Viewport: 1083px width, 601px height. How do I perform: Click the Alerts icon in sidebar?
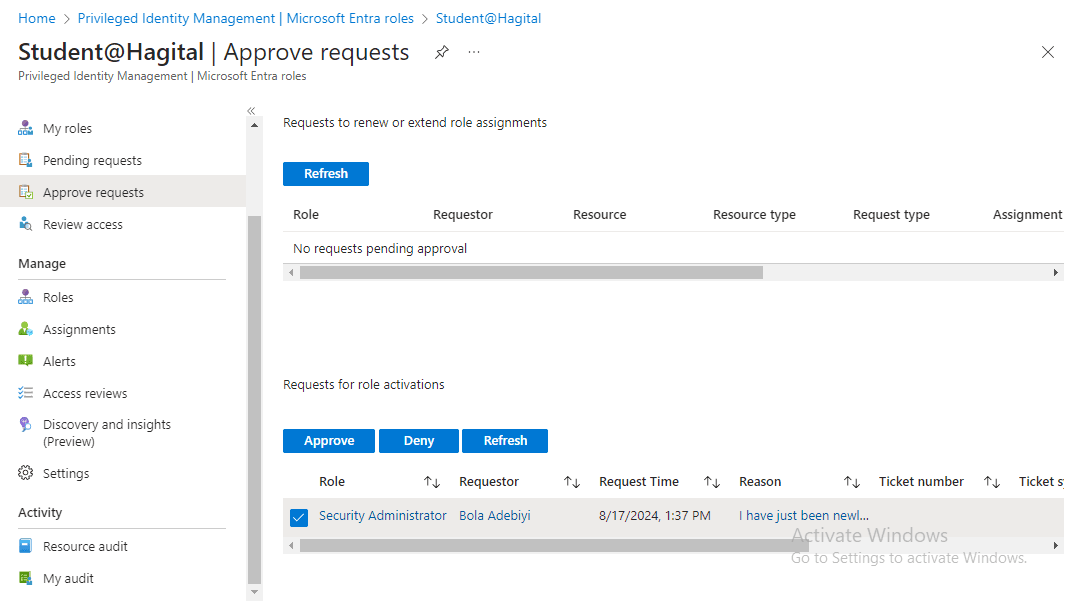click(x=26, y=361)
